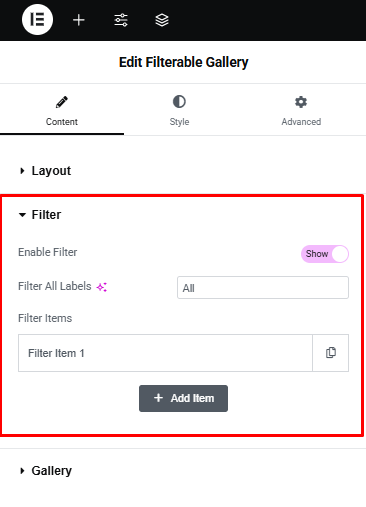Image resolution: width=366 pixels, height=507 pixels.
Task: Click the Style half-circle icon
Action: (179, 102)
